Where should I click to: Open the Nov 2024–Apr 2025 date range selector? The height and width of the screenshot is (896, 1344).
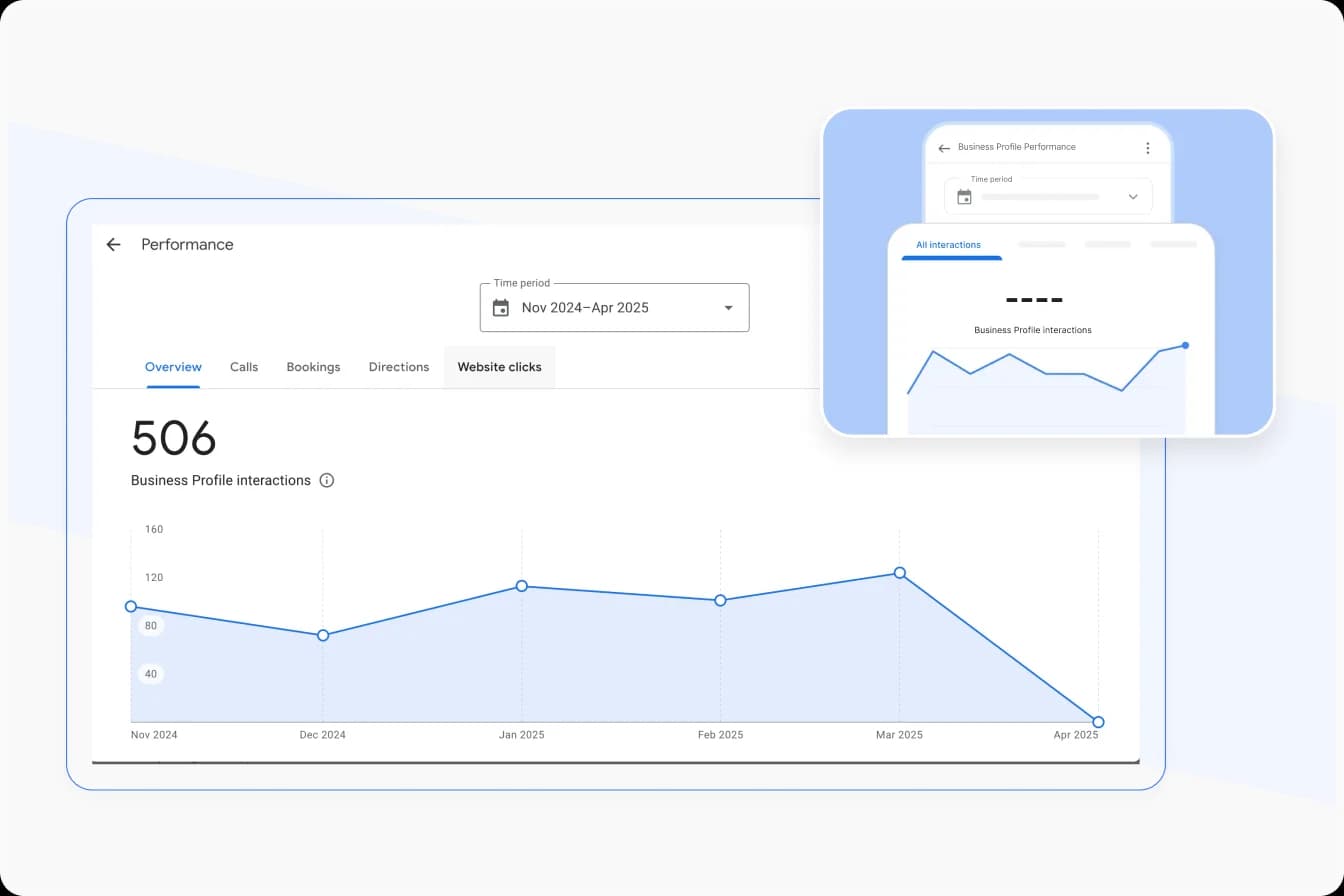[585, 307]
